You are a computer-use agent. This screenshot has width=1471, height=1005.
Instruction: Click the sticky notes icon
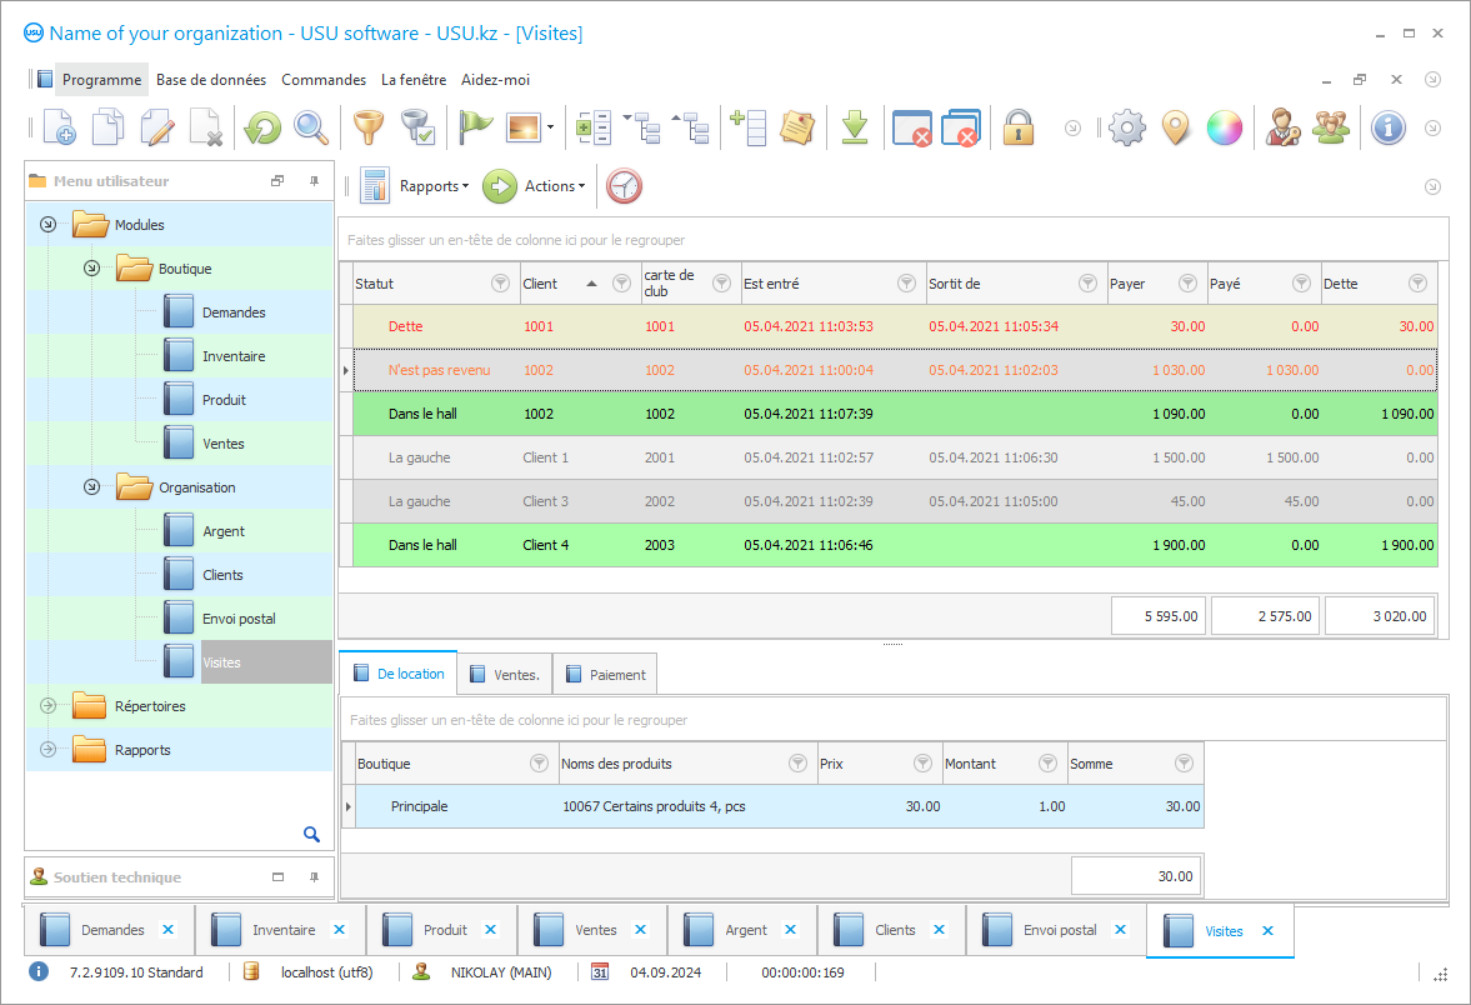[797, 128]
